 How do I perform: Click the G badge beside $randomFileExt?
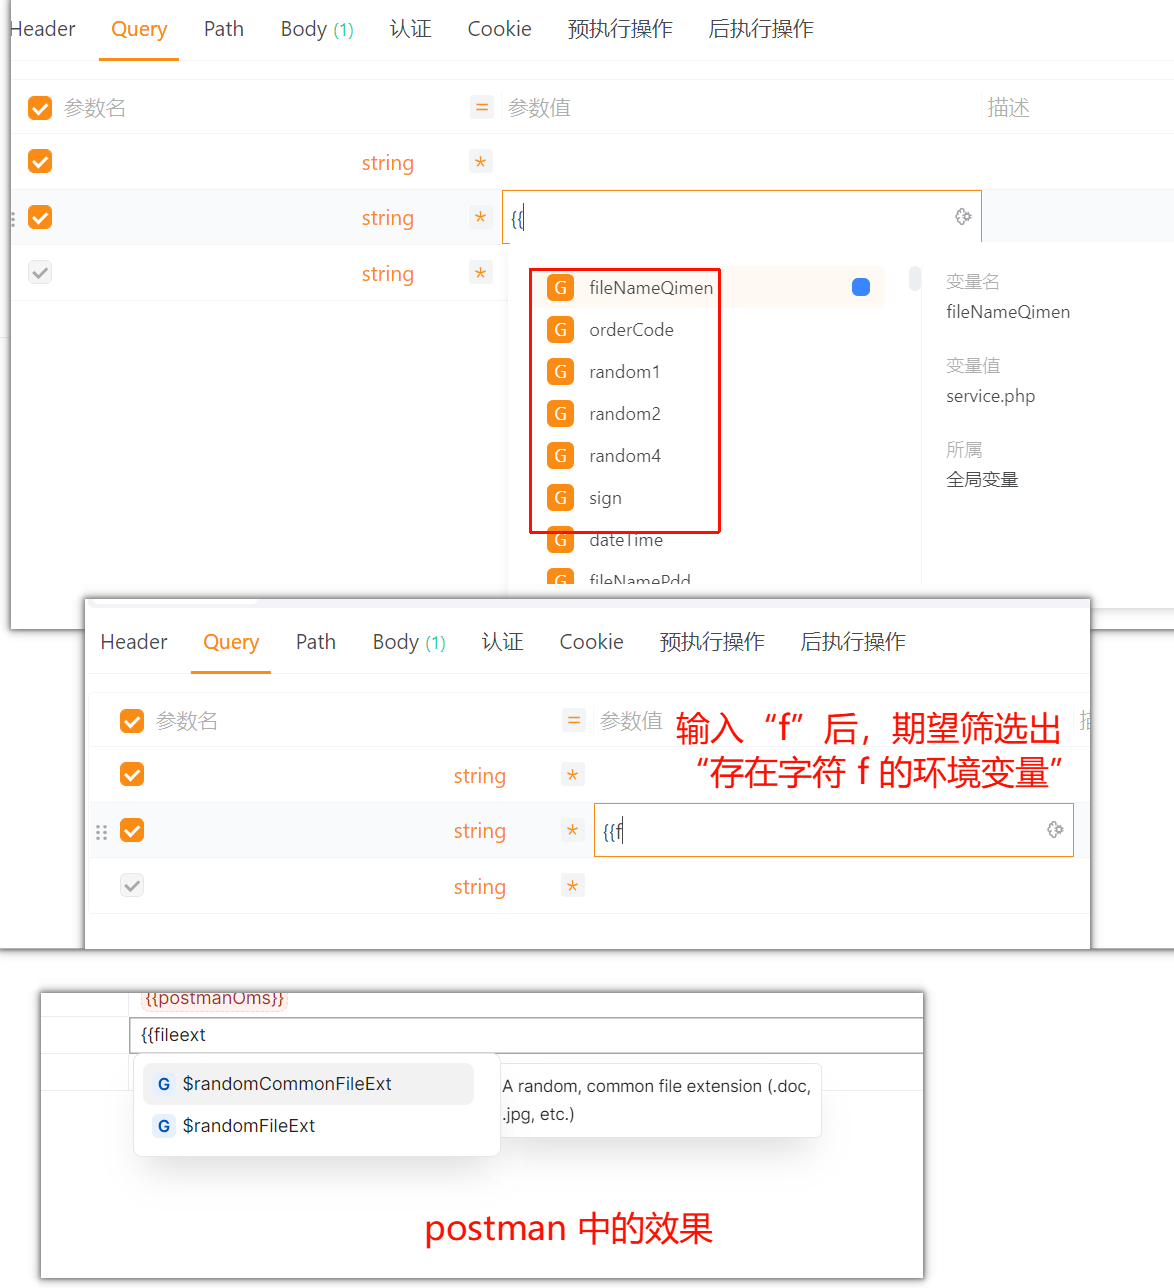pos(163,1125)
